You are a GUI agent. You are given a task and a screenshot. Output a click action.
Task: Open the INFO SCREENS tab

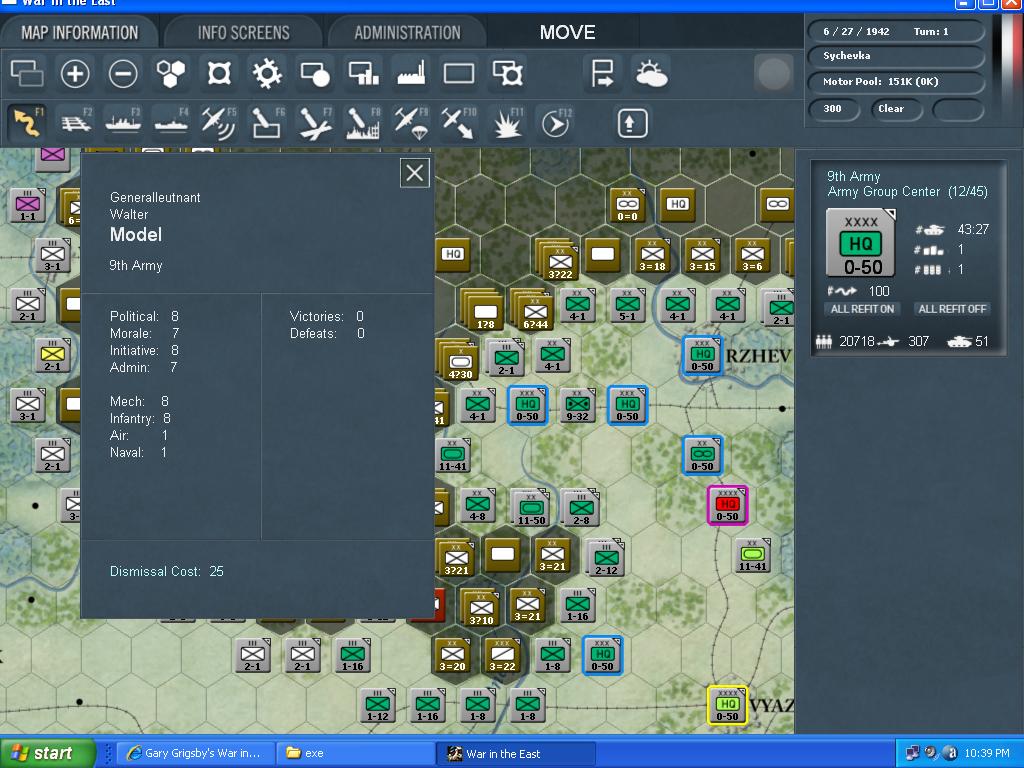tap(244, 33)
